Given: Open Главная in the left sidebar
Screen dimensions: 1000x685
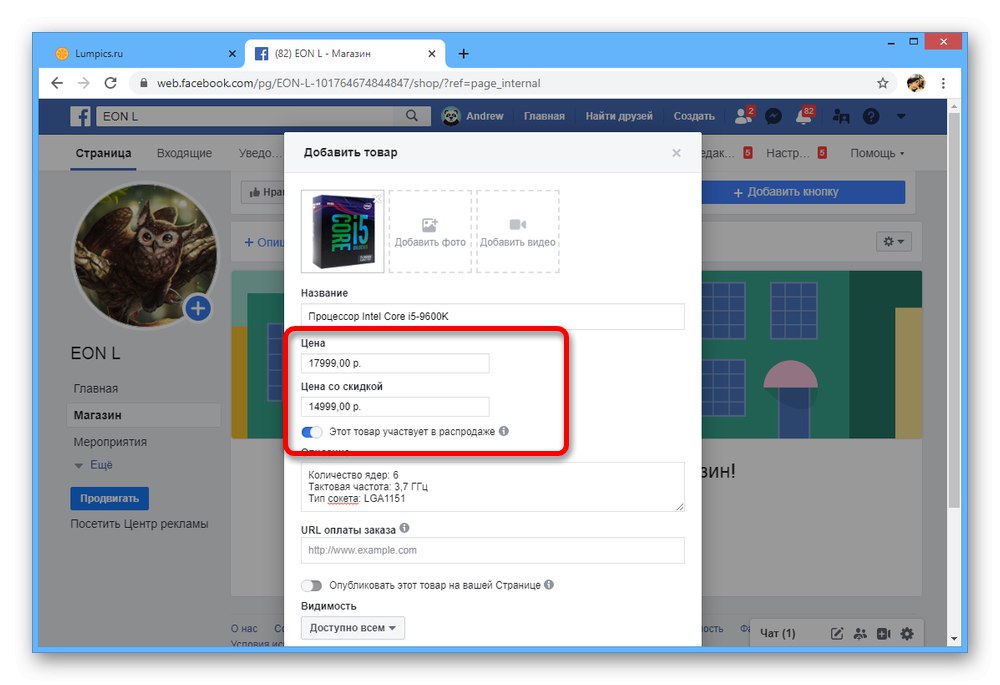Looking at the screenshot, I should [96, 388].
